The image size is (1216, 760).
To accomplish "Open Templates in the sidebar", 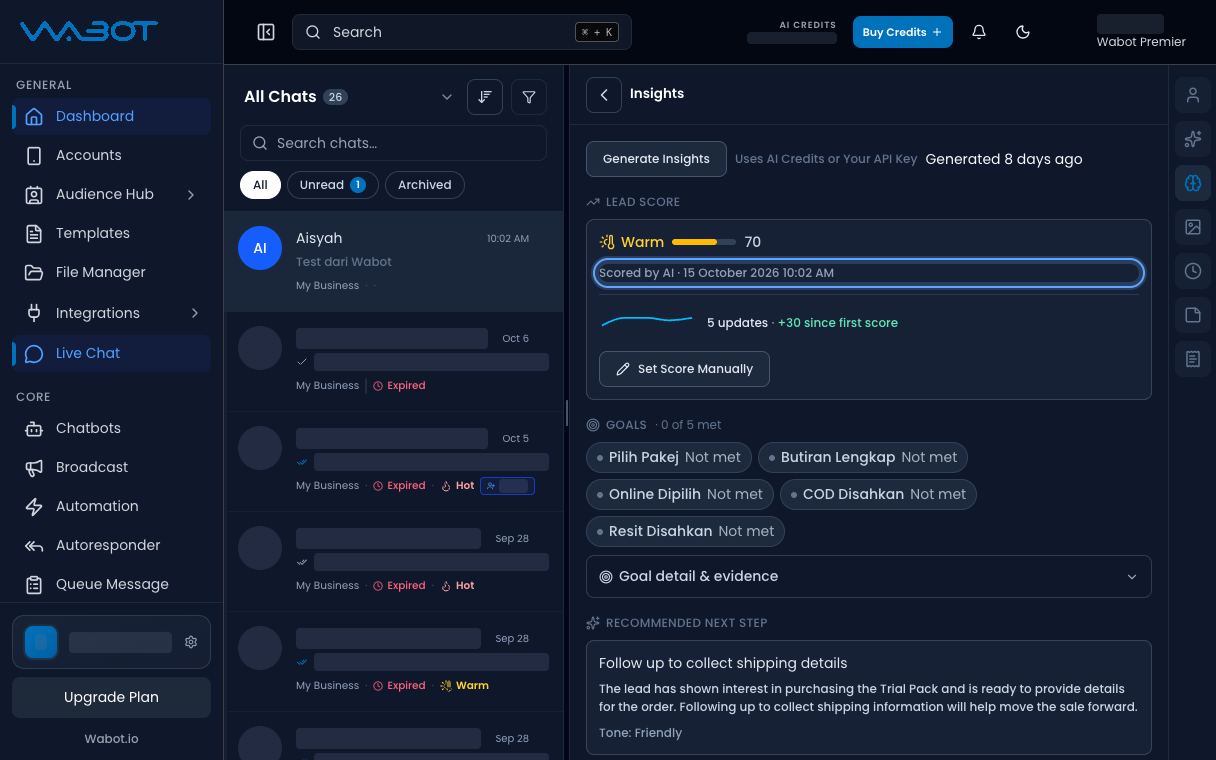I will tap(112, 233).
